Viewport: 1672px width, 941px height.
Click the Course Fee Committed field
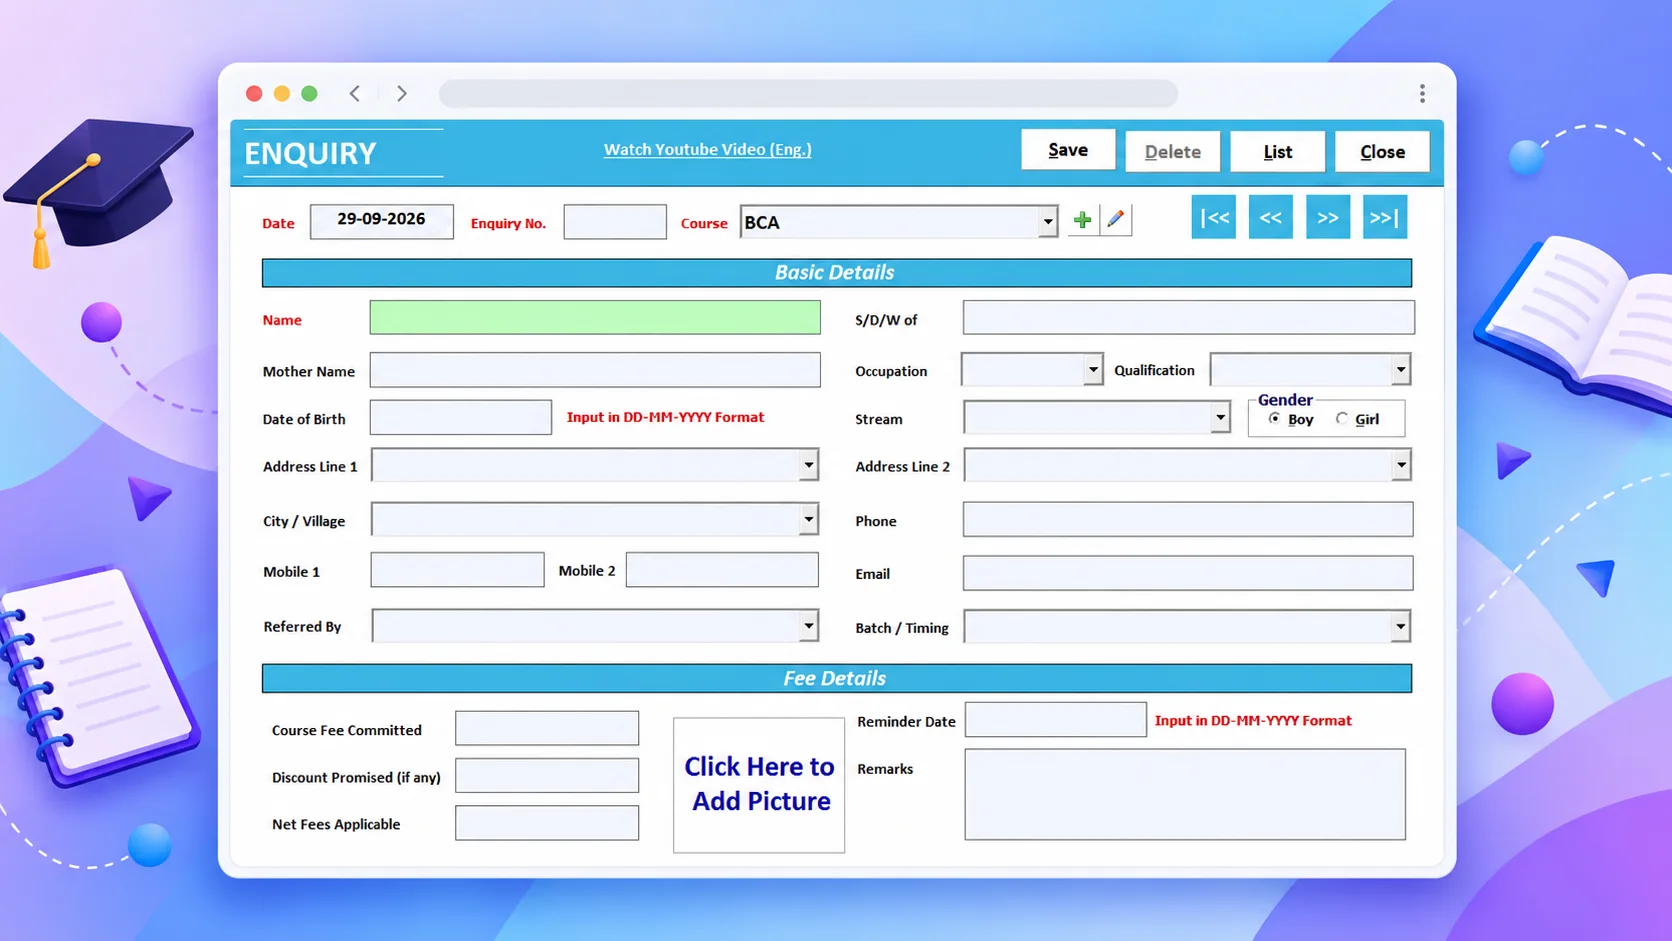(547, 728)
